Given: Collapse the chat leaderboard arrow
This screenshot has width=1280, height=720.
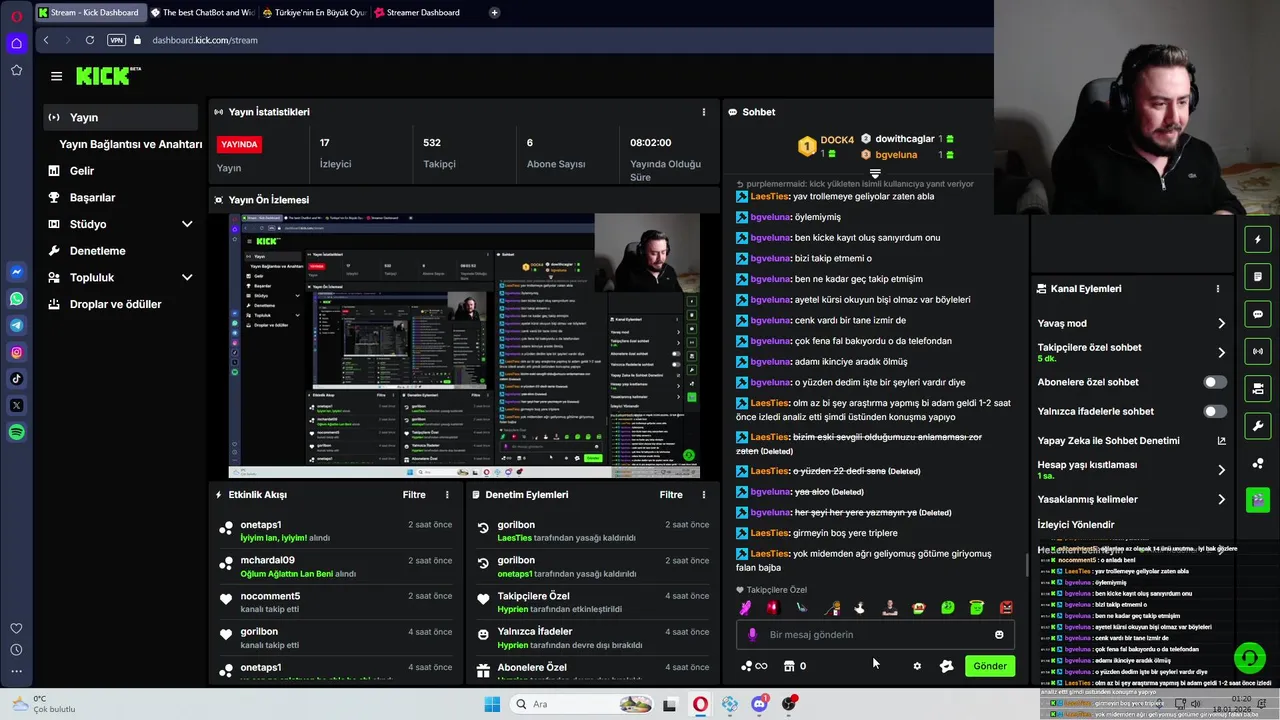Looking at the screenshot, I should coord(875,174).
